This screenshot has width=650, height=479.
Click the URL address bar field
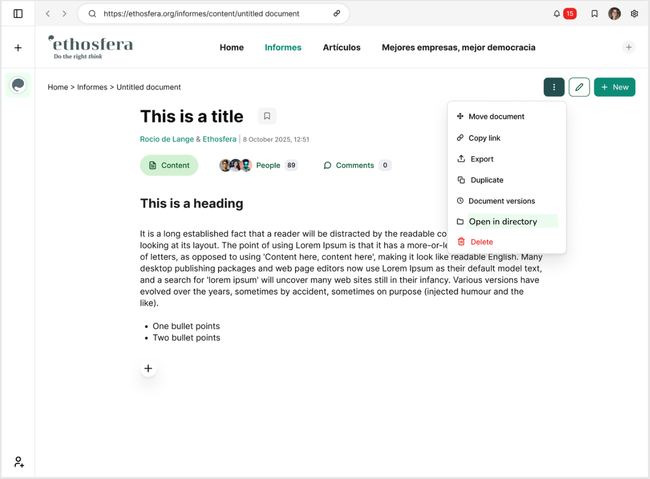[x=210, y=14]
